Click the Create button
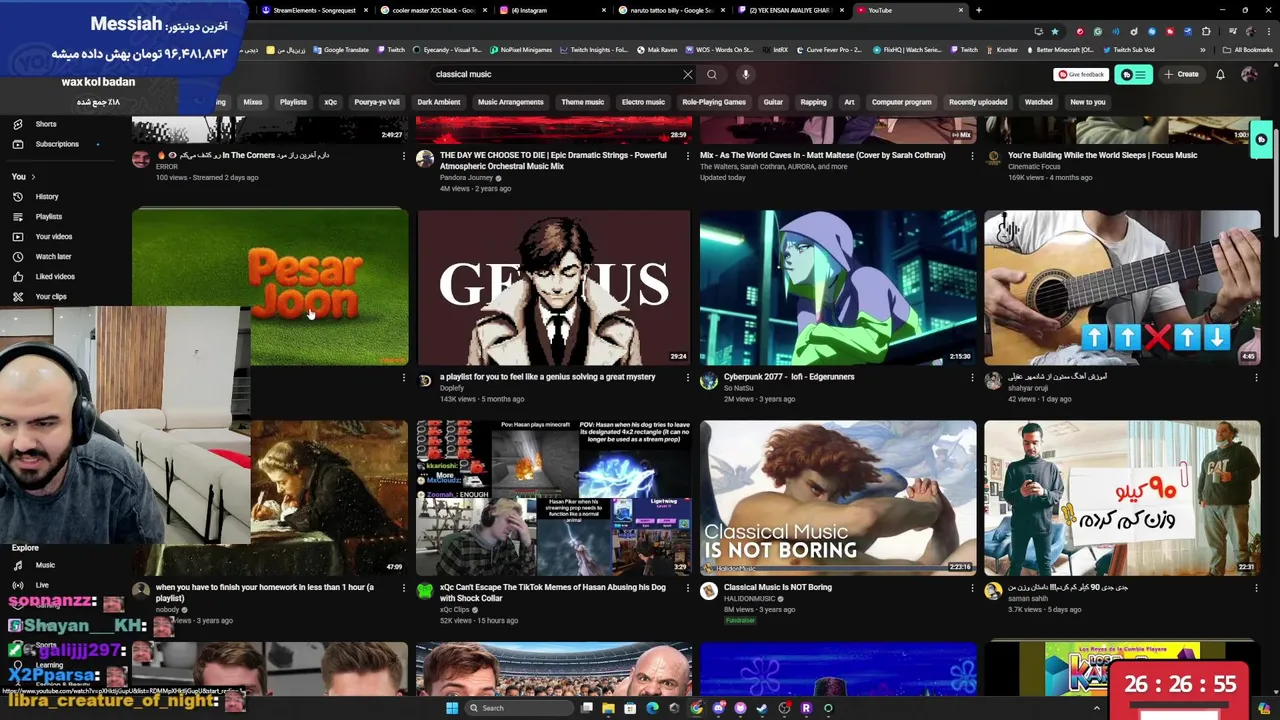 (x=1181, y=74)
